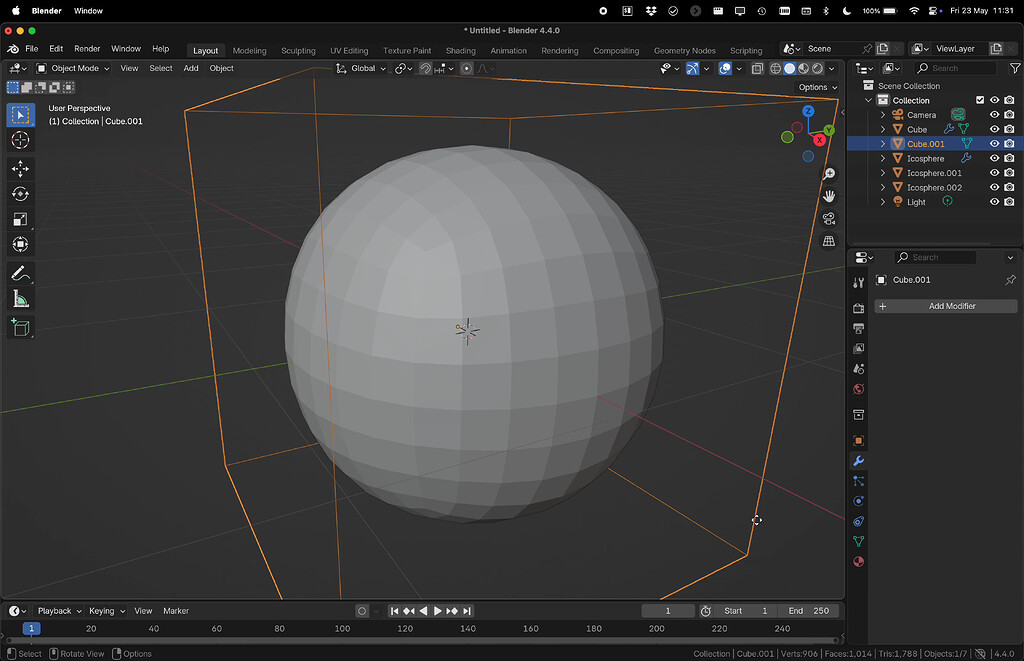Open the World properties tab
Screen dimensions: 1024x661
pos(859,389)
